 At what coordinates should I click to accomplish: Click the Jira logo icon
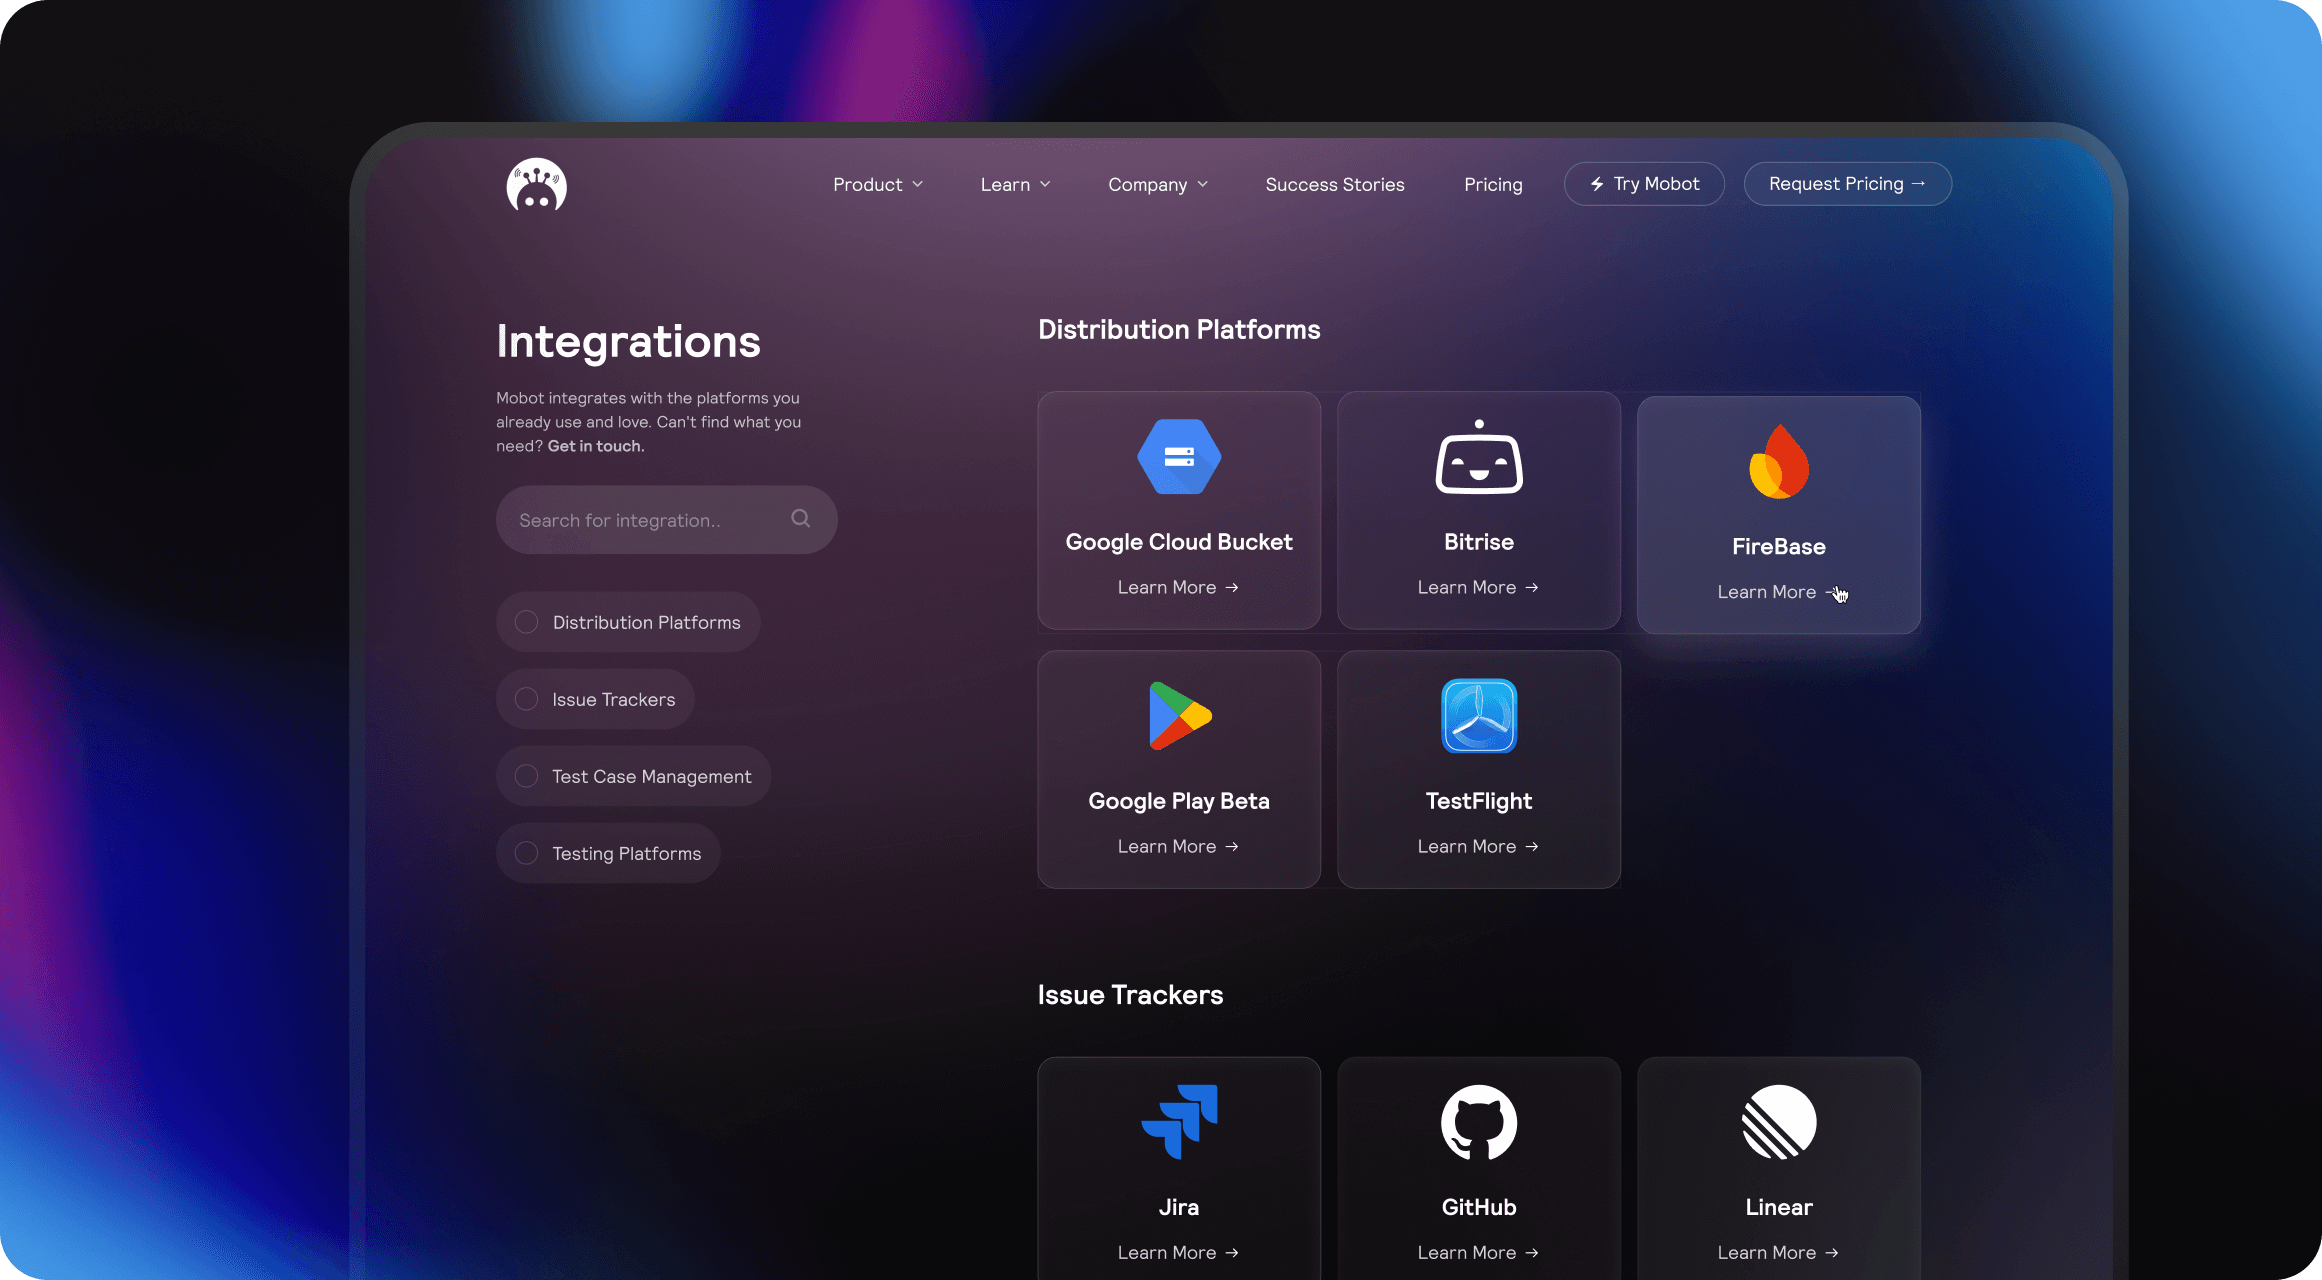1180,1122
